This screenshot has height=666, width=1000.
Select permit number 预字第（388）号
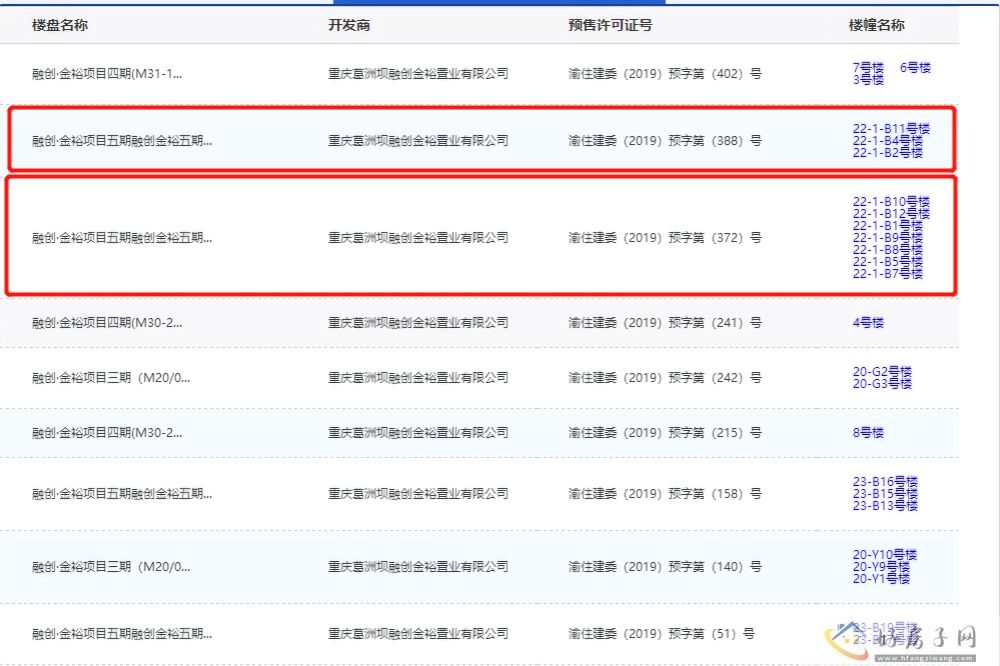pos(665,141)
